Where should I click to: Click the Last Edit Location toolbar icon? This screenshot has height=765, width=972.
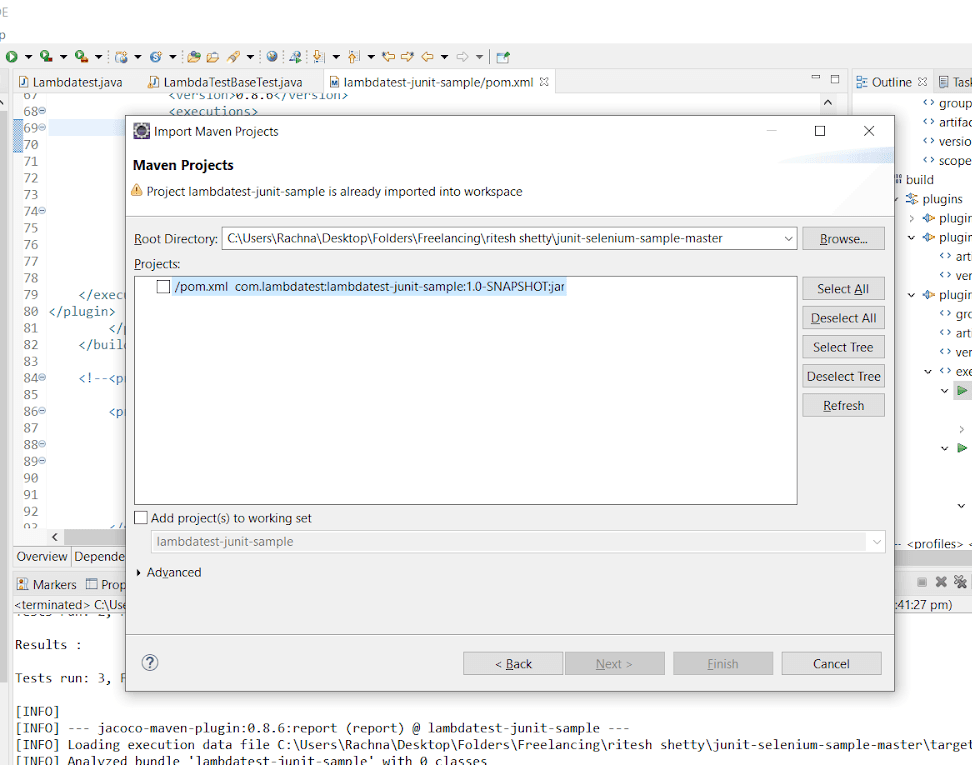pyautogui.click(x=389, y=57)
